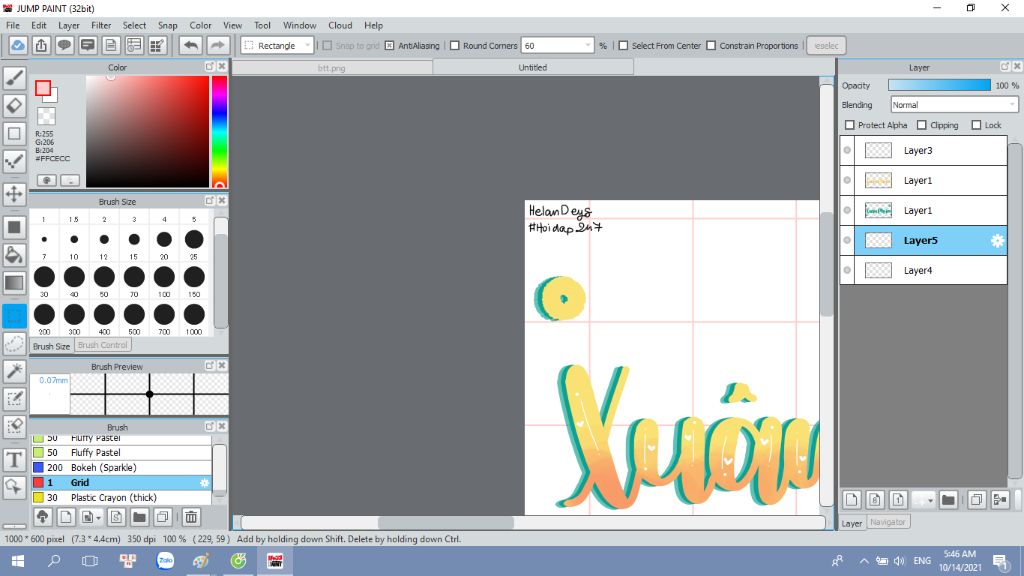Enable Constrain Proportions checkbox

pyautogui.click(x=711, y=46)
